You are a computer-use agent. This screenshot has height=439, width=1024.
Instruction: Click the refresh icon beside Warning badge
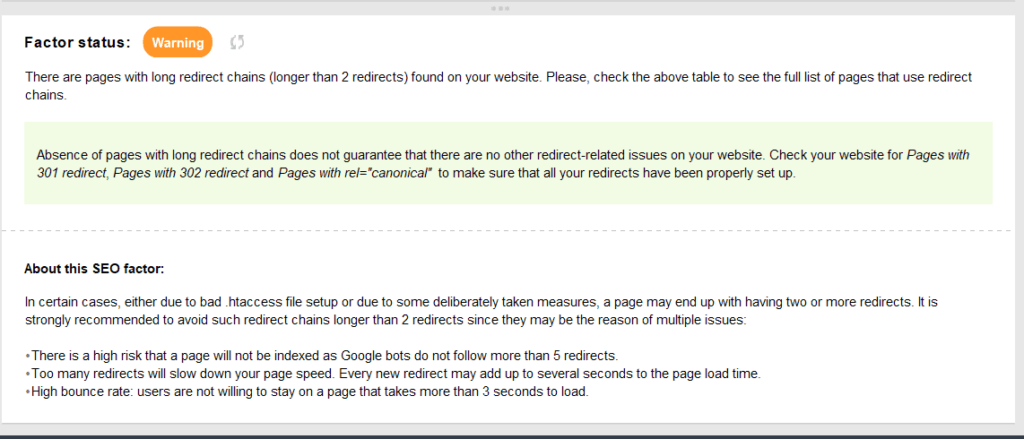pyautogui.click(x=237, y=42)
